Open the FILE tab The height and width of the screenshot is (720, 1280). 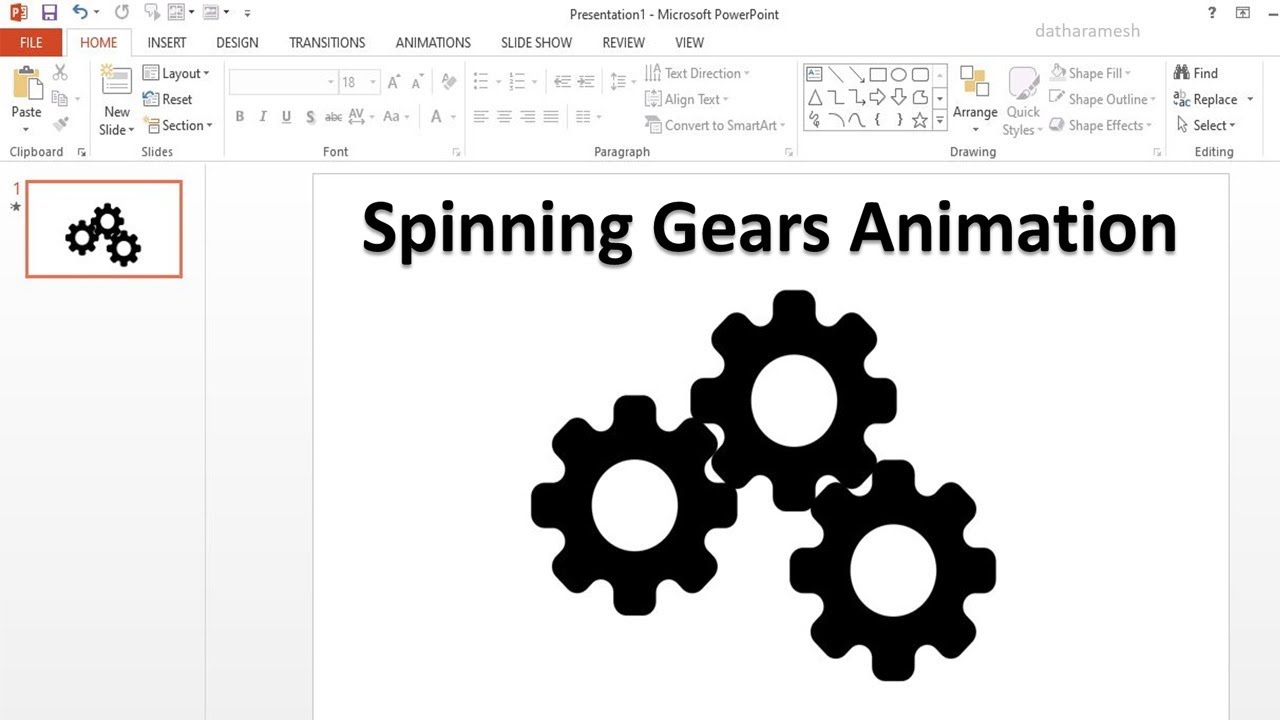coord(31,42)
